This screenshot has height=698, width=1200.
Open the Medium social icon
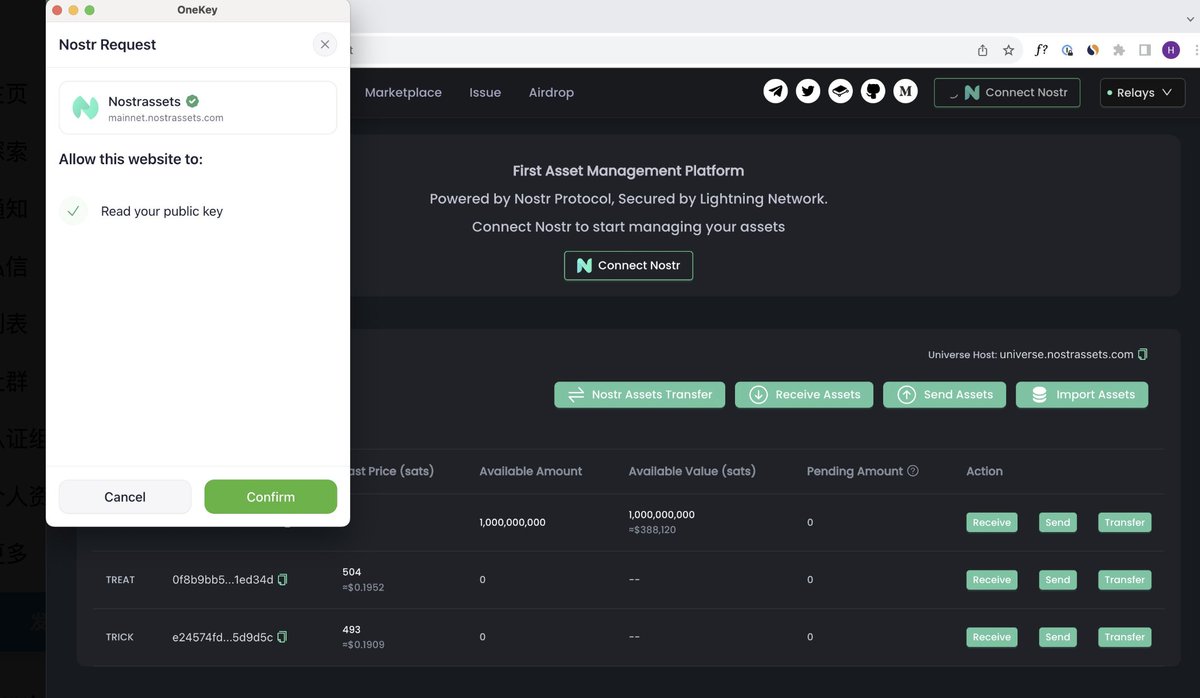click(906, 92)
